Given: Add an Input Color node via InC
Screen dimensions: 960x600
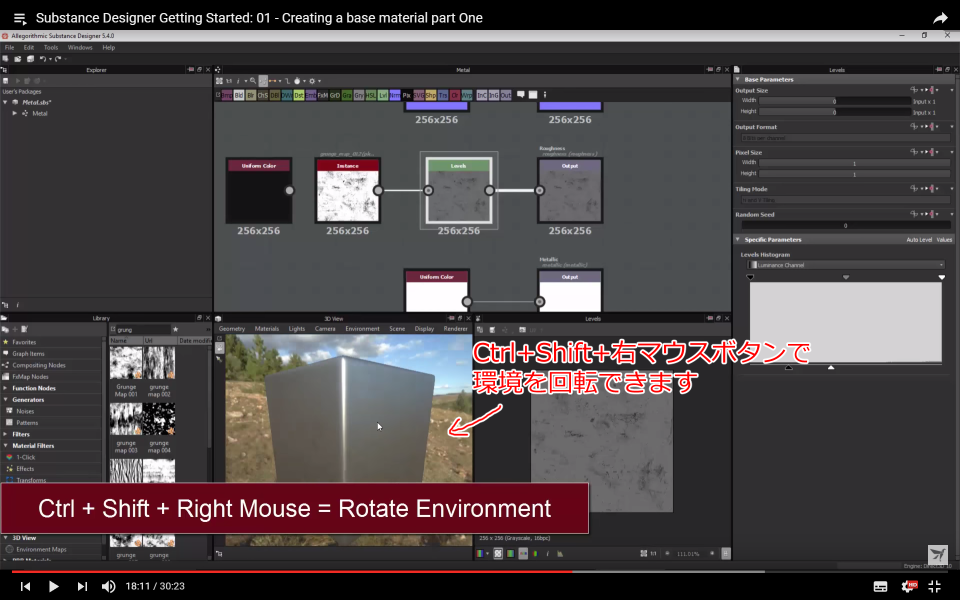Looking at the screenshot, I should coord(482,95).
